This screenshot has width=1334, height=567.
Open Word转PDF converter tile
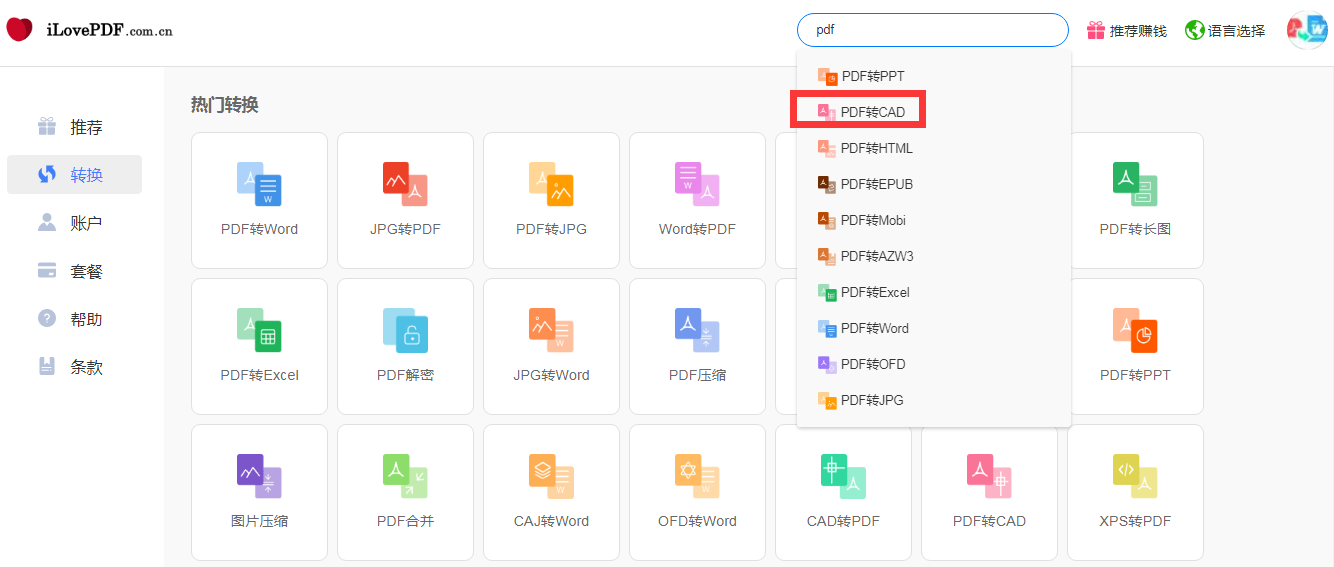pyautogui.click(x=697, y=185)
